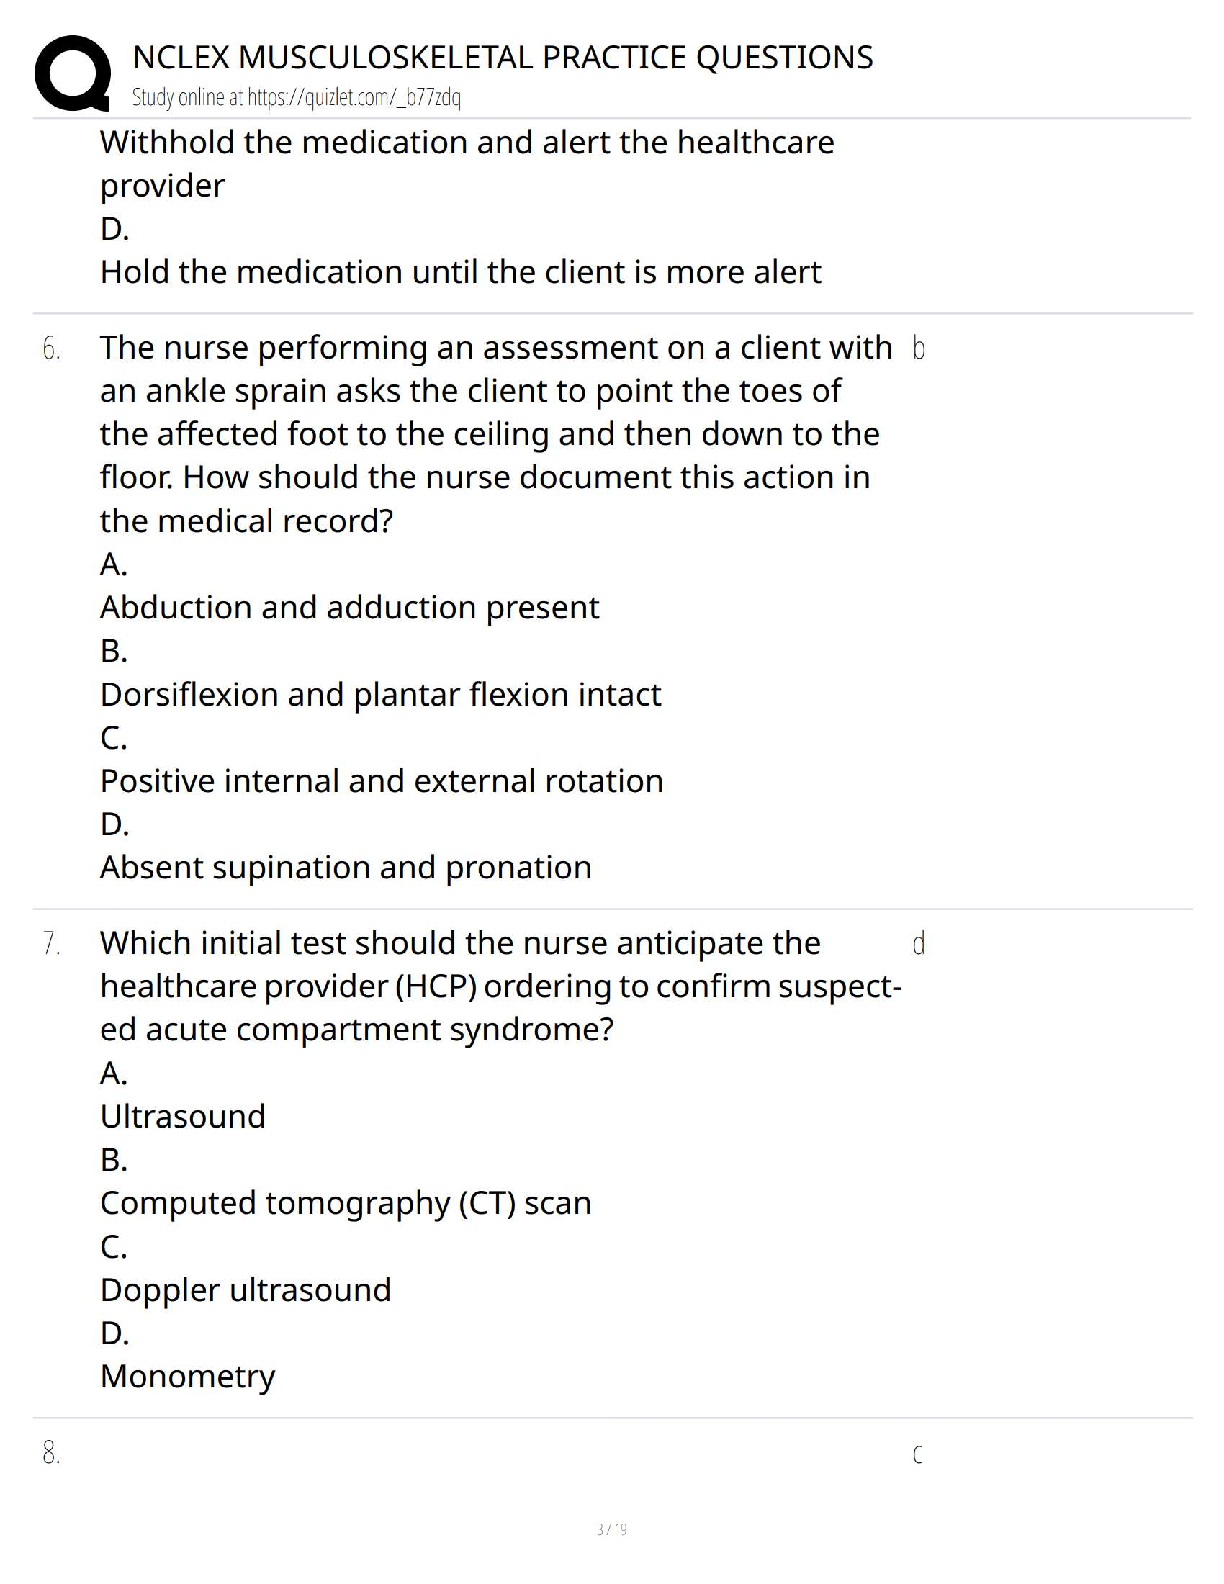Click answer key letter 'b' for question 6
This screenshot has width=1224, height=1584.
[x=919, y=348]
